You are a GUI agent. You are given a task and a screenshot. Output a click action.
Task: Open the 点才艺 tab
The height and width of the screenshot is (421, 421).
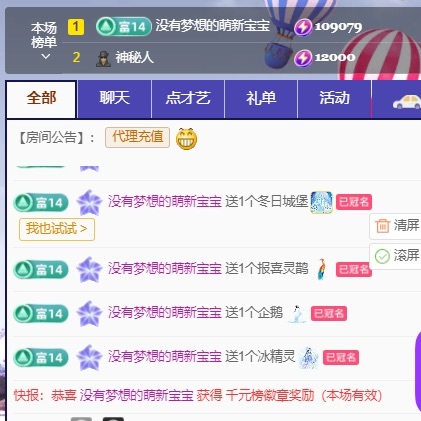(188, 99)
